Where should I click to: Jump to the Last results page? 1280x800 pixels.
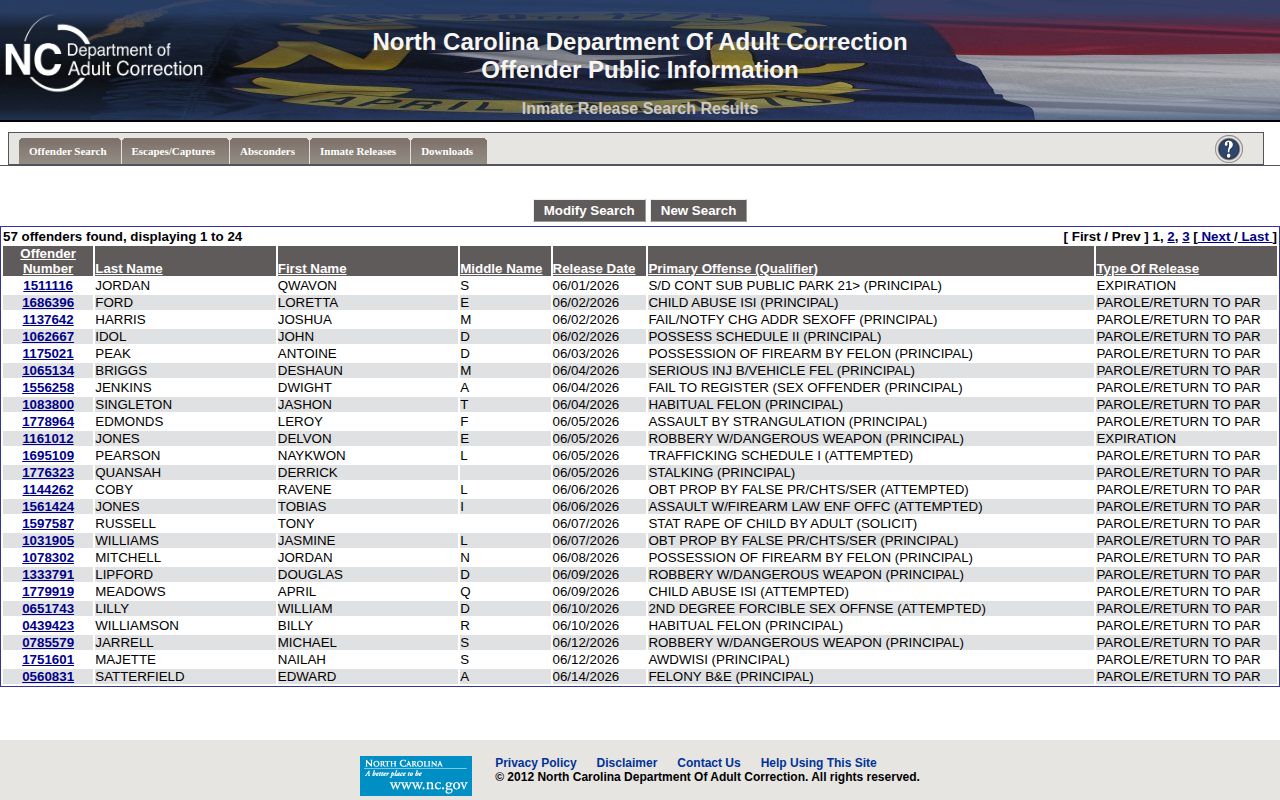point(1254,237)
